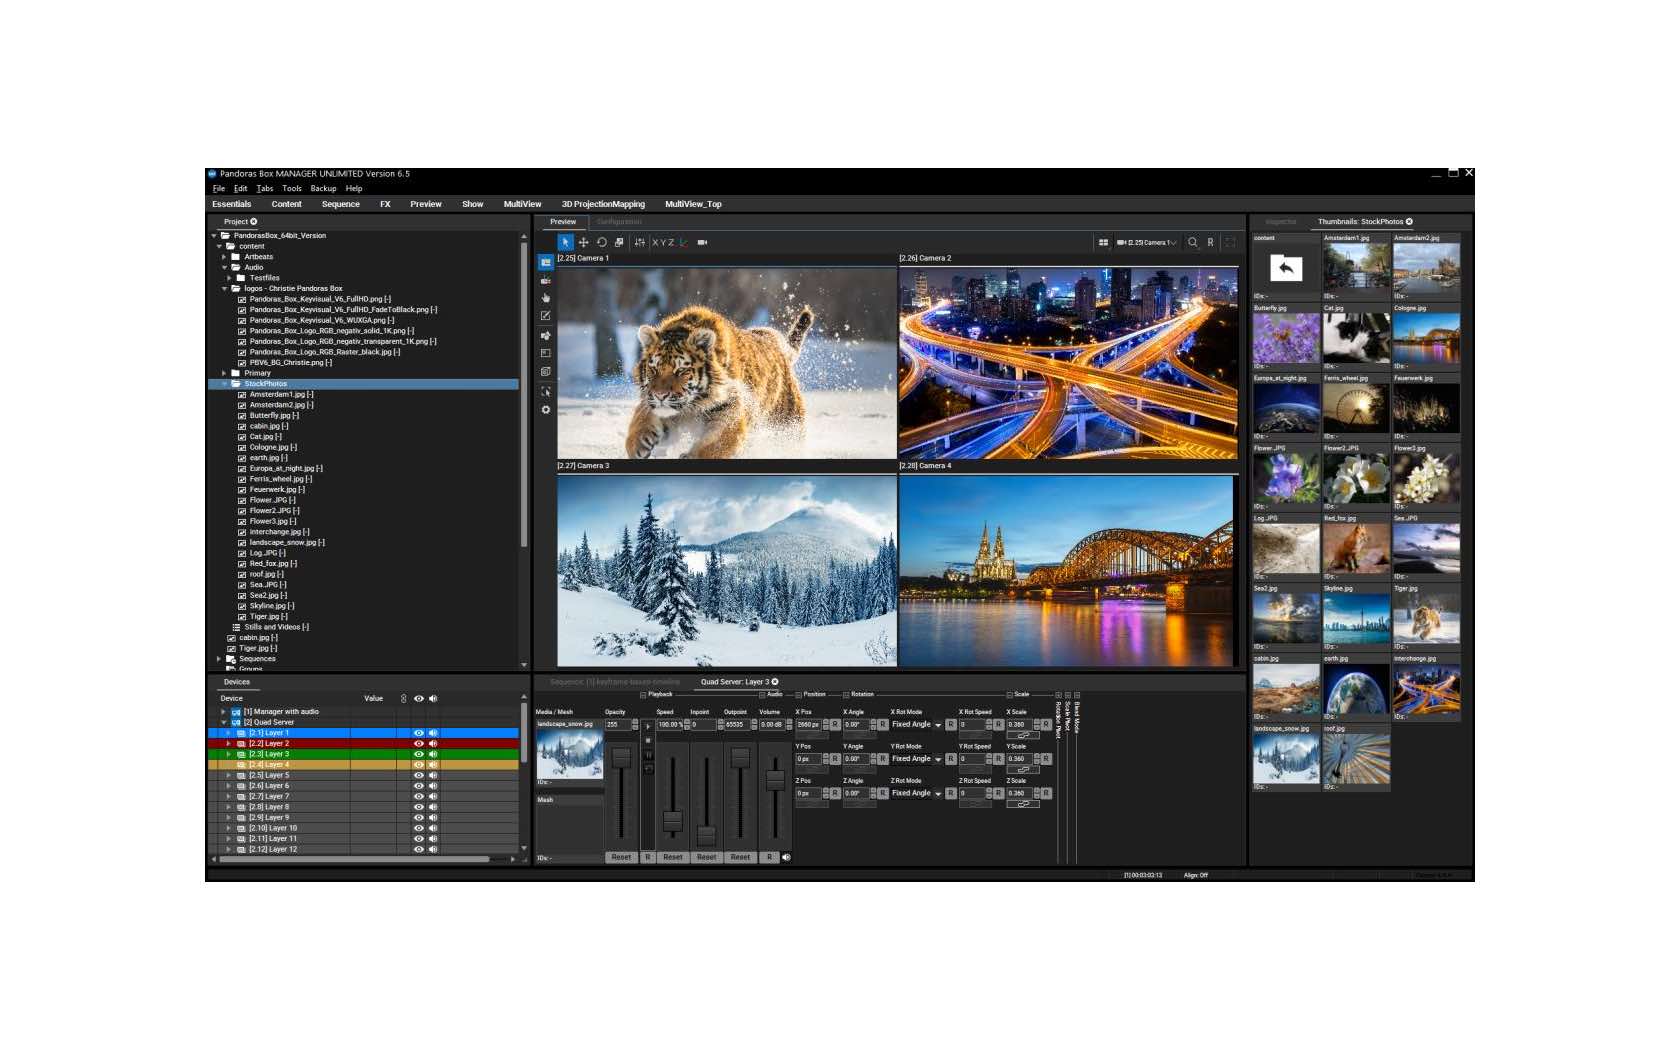Viewport: 1680px width, 1050px height.
Task: Expand [2.2] Layer 2 tree row
Action: [x=229, y=744]
